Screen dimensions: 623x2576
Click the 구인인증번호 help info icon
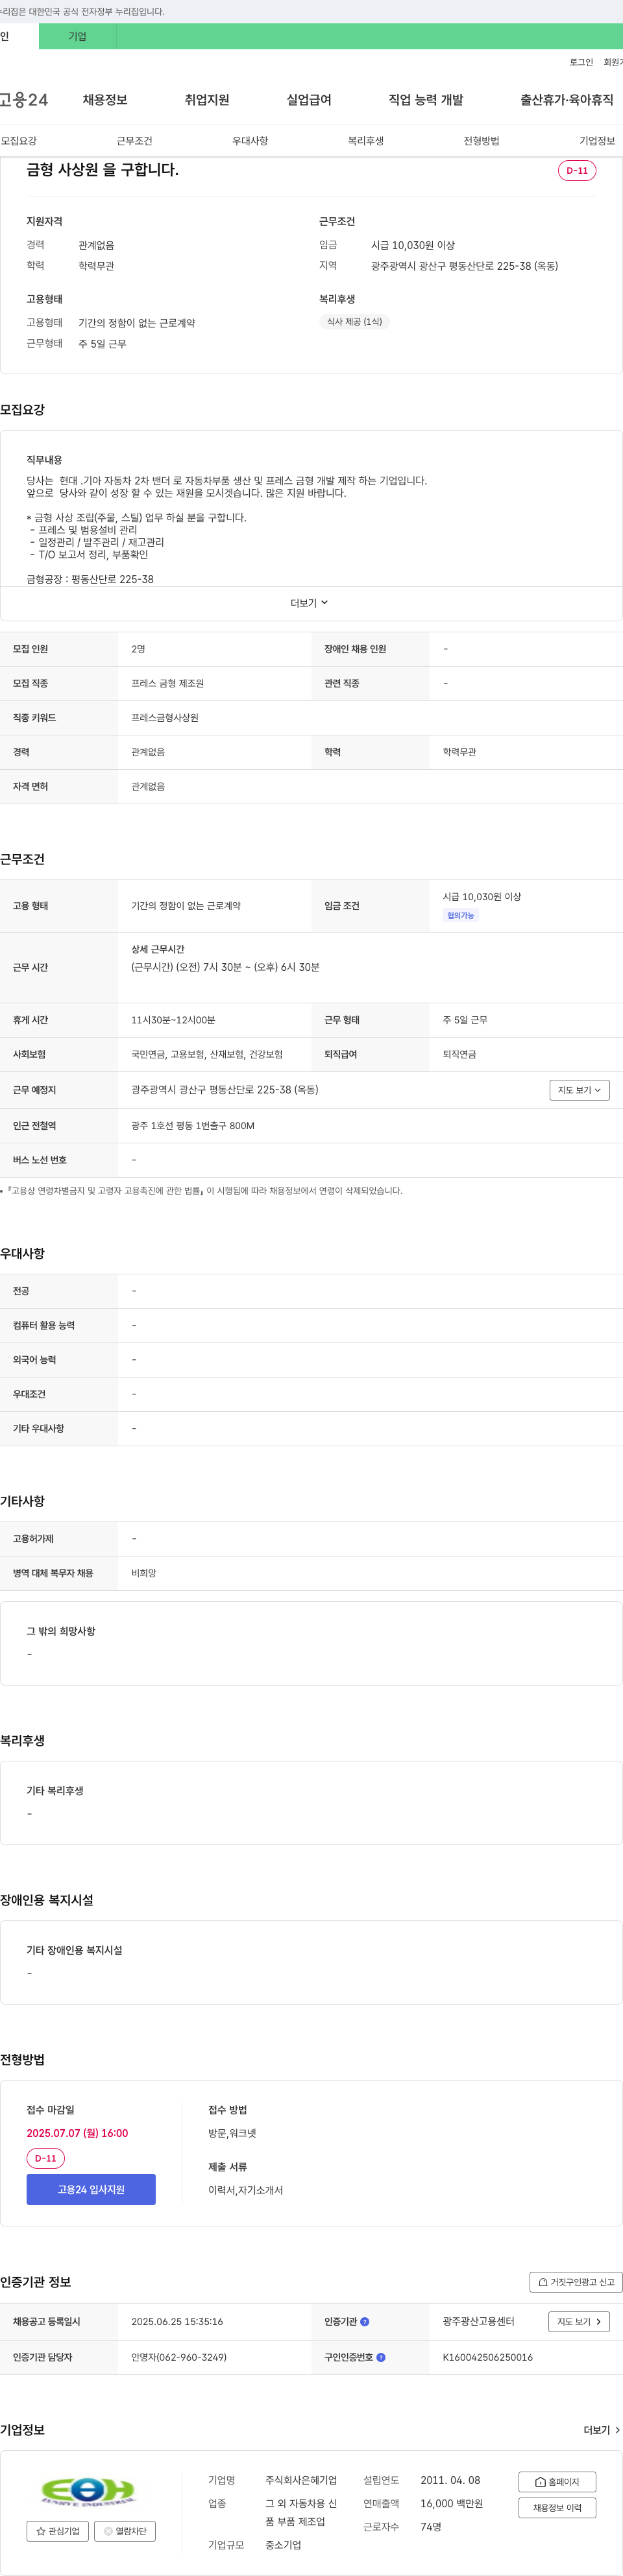[380, 2357]
